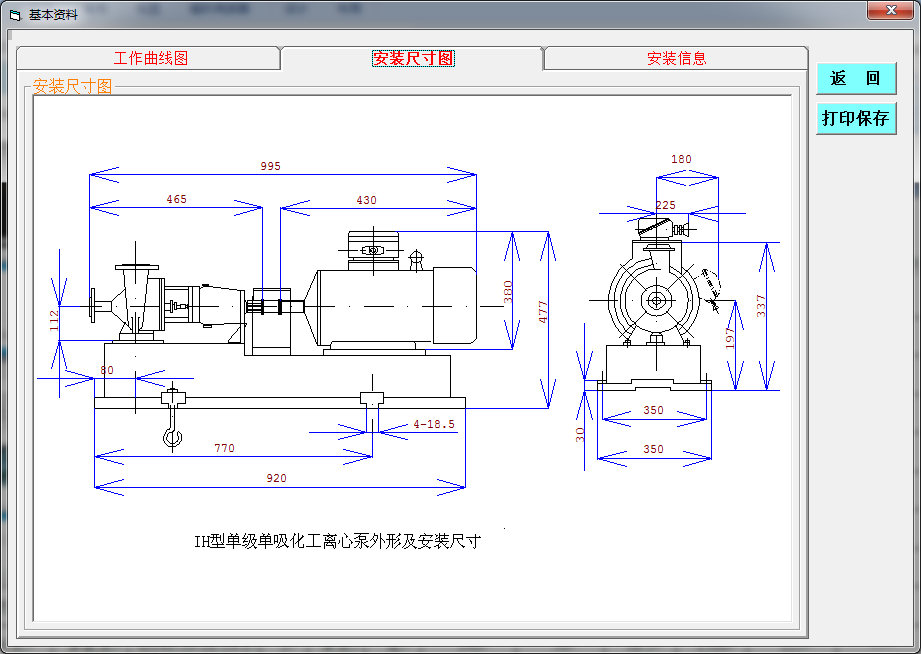Click the 返回 button
The image size is (921, 654).
(x=856, y=78)
